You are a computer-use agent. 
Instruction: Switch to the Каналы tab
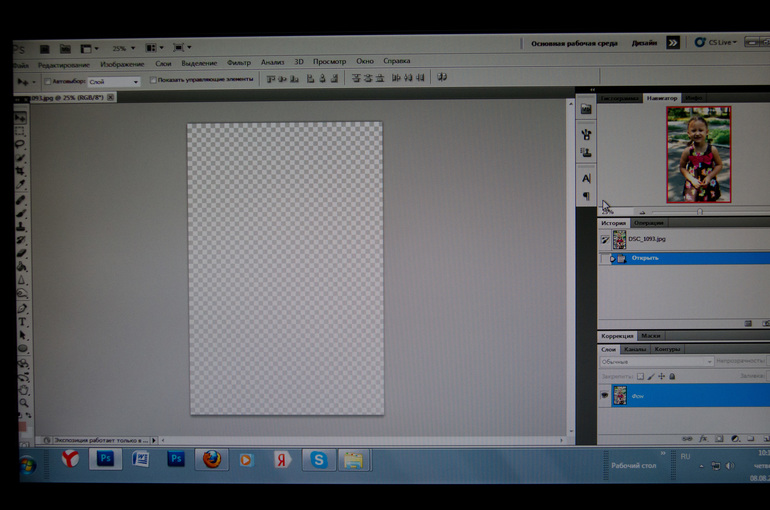pos(635,349)
